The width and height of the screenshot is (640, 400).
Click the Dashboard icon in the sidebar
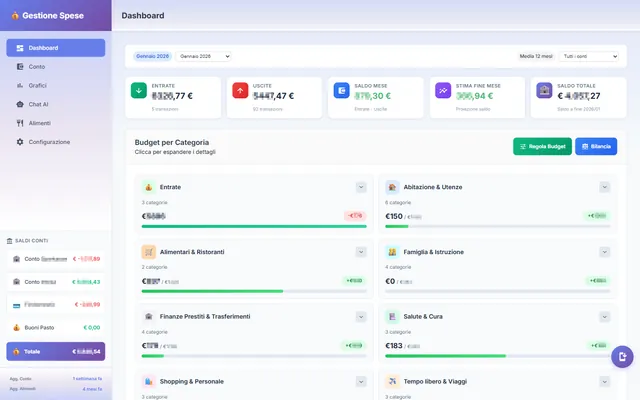(20, 48)
